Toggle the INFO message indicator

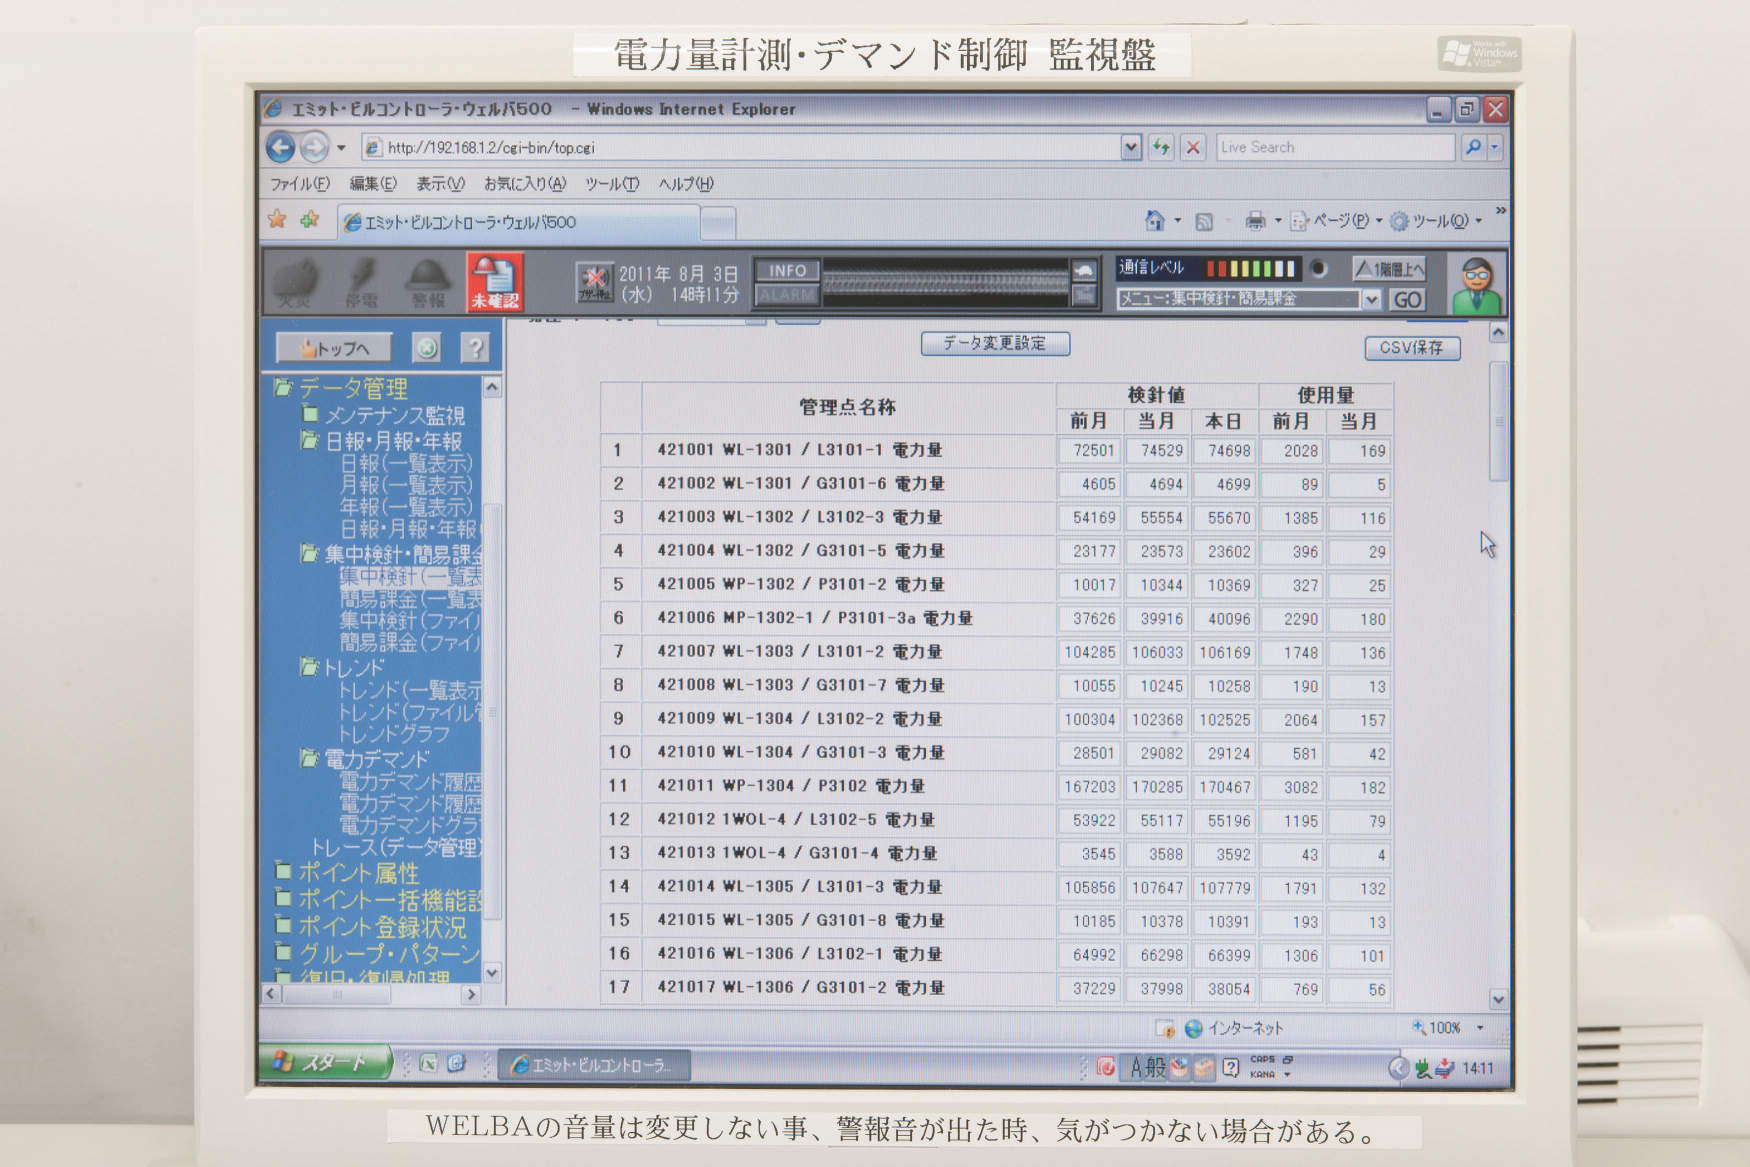coord(787,270)
